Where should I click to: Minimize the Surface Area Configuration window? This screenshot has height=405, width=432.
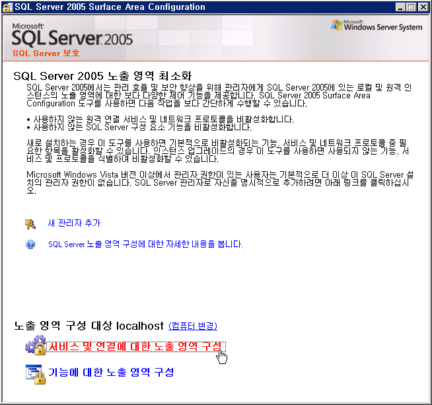click(401, 7)
